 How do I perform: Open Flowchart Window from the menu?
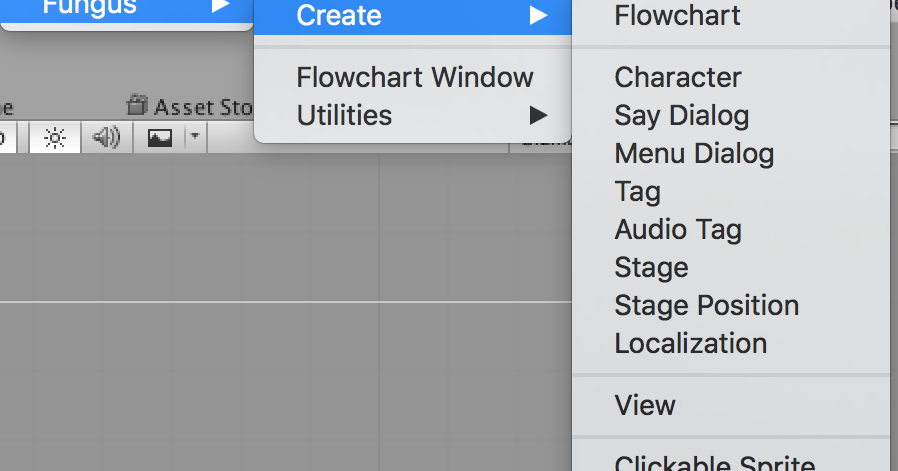[x=414, y=77]
